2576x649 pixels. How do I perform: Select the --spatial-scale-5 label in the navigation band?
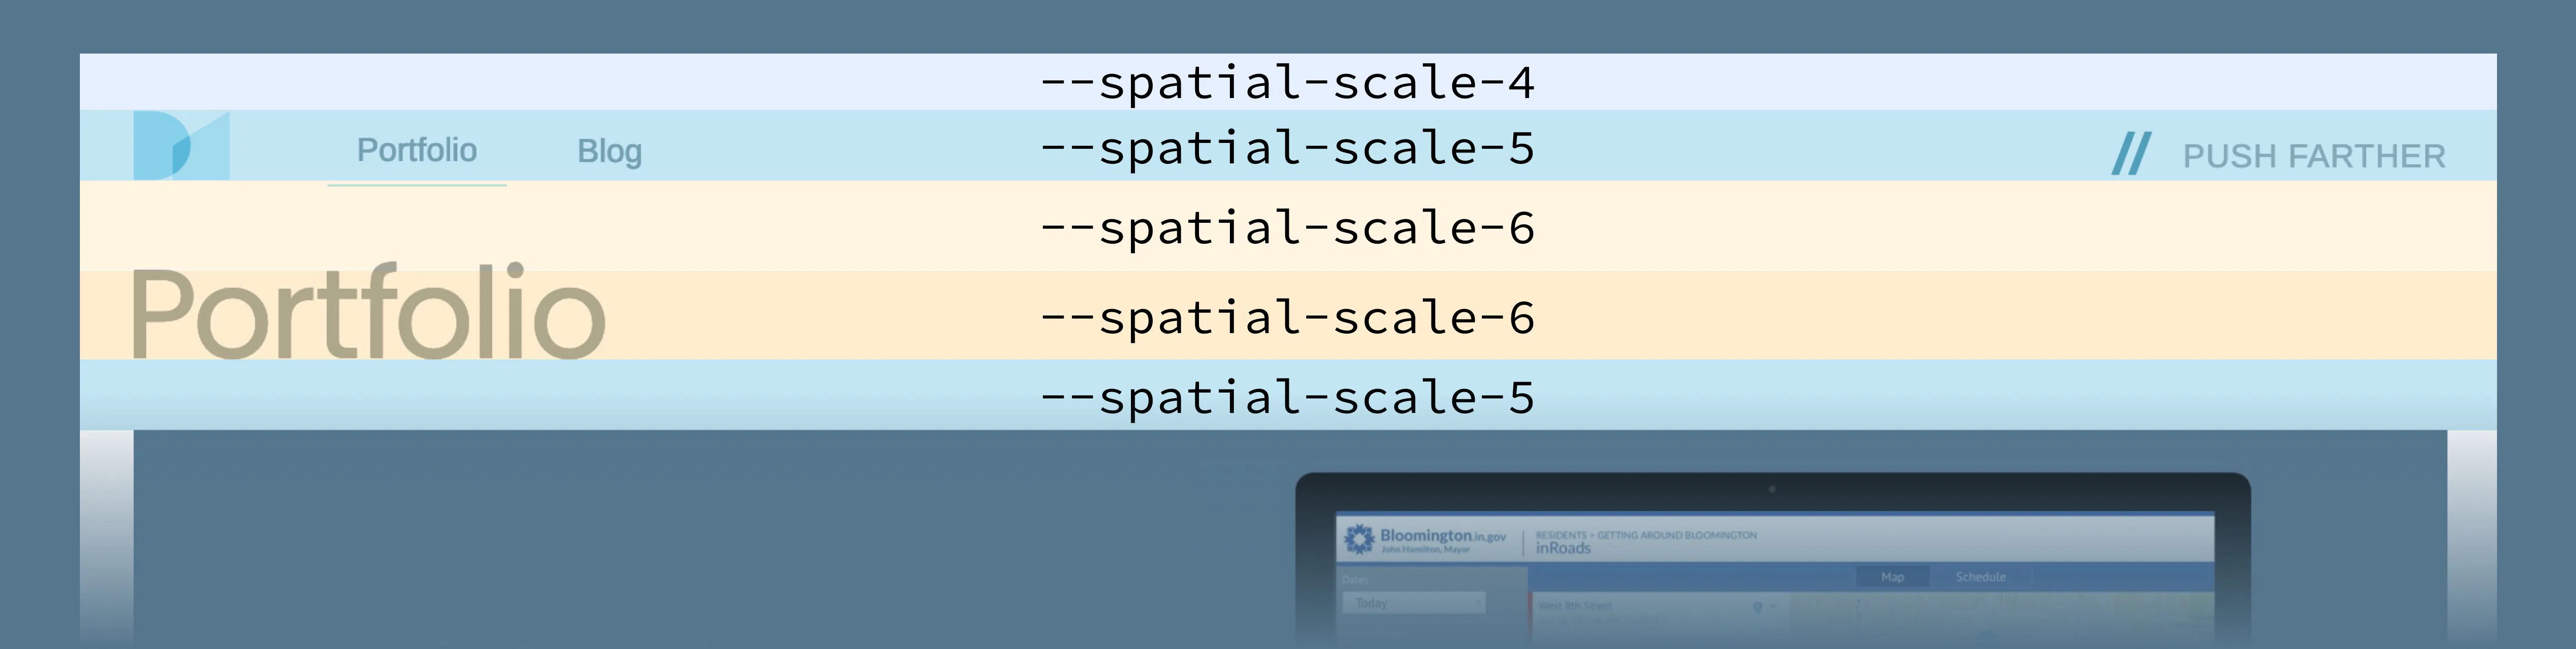pos(1287,148)
